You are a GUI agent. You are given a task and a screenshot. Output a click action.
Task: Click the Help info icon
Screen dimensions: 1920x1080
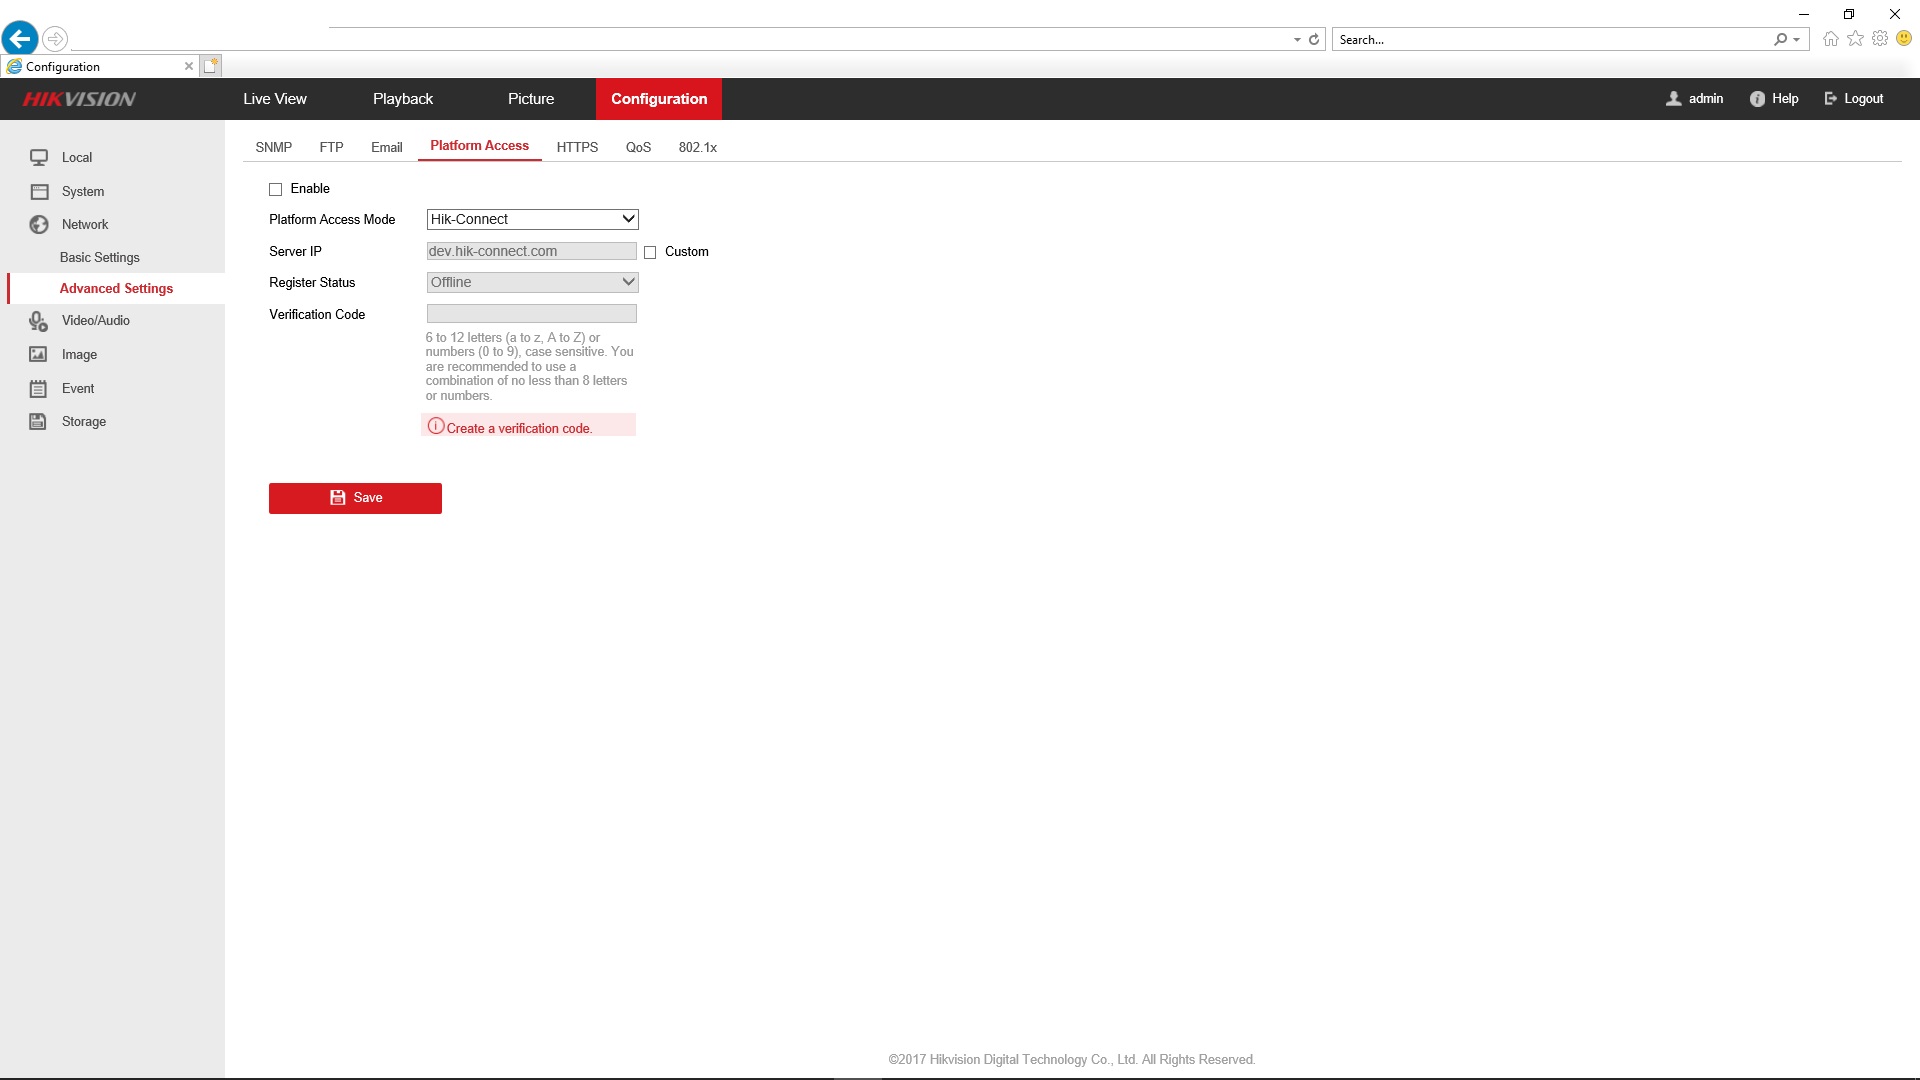click(1757, 99)
